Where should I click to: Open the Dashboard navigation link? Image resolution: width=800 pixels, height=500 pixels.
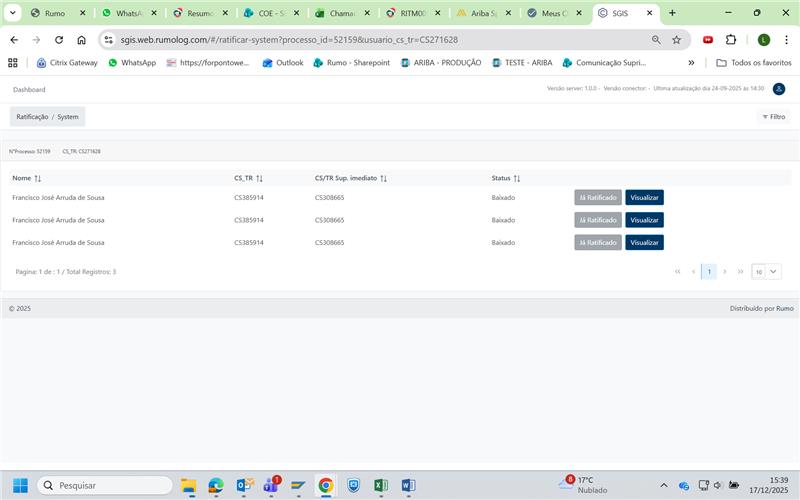click(x=29, y=89)
